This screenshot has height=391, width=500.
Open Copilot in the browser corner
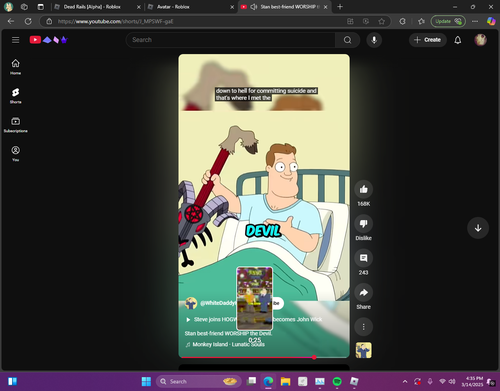(x=491, y=21)
